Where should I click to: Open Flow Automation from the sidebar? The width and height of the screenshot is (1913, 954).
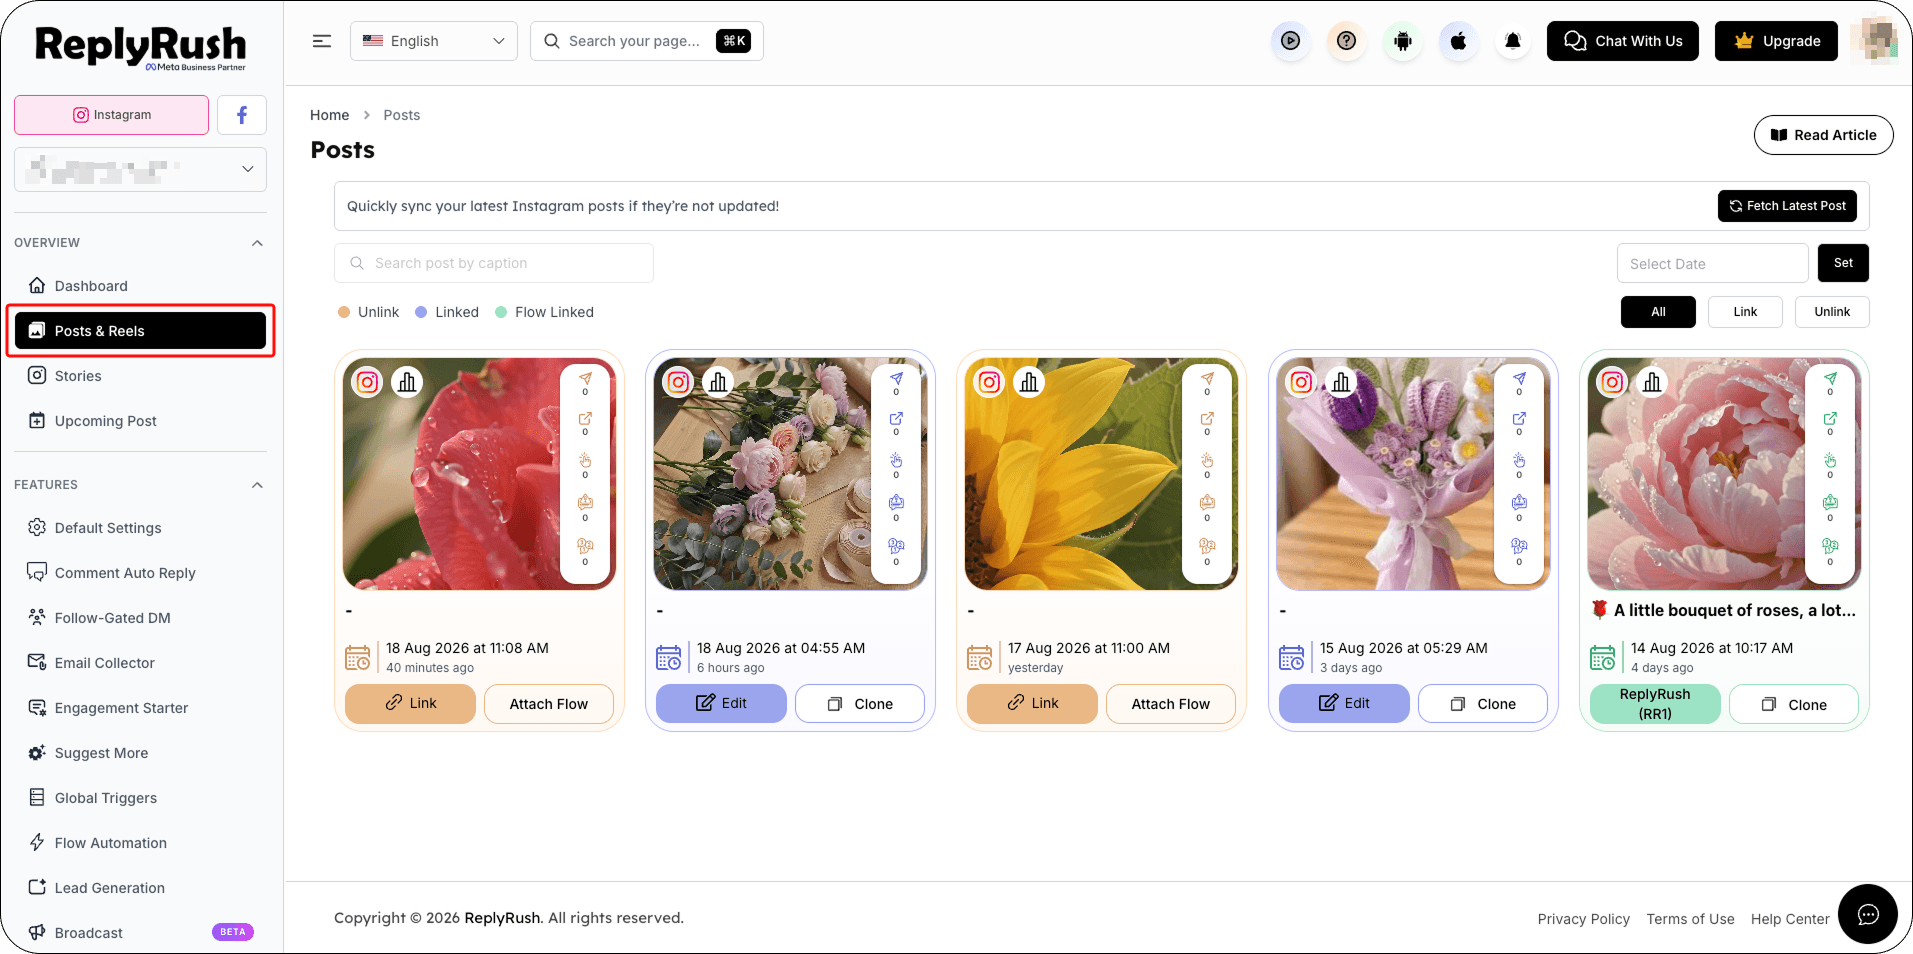point(140,843)
